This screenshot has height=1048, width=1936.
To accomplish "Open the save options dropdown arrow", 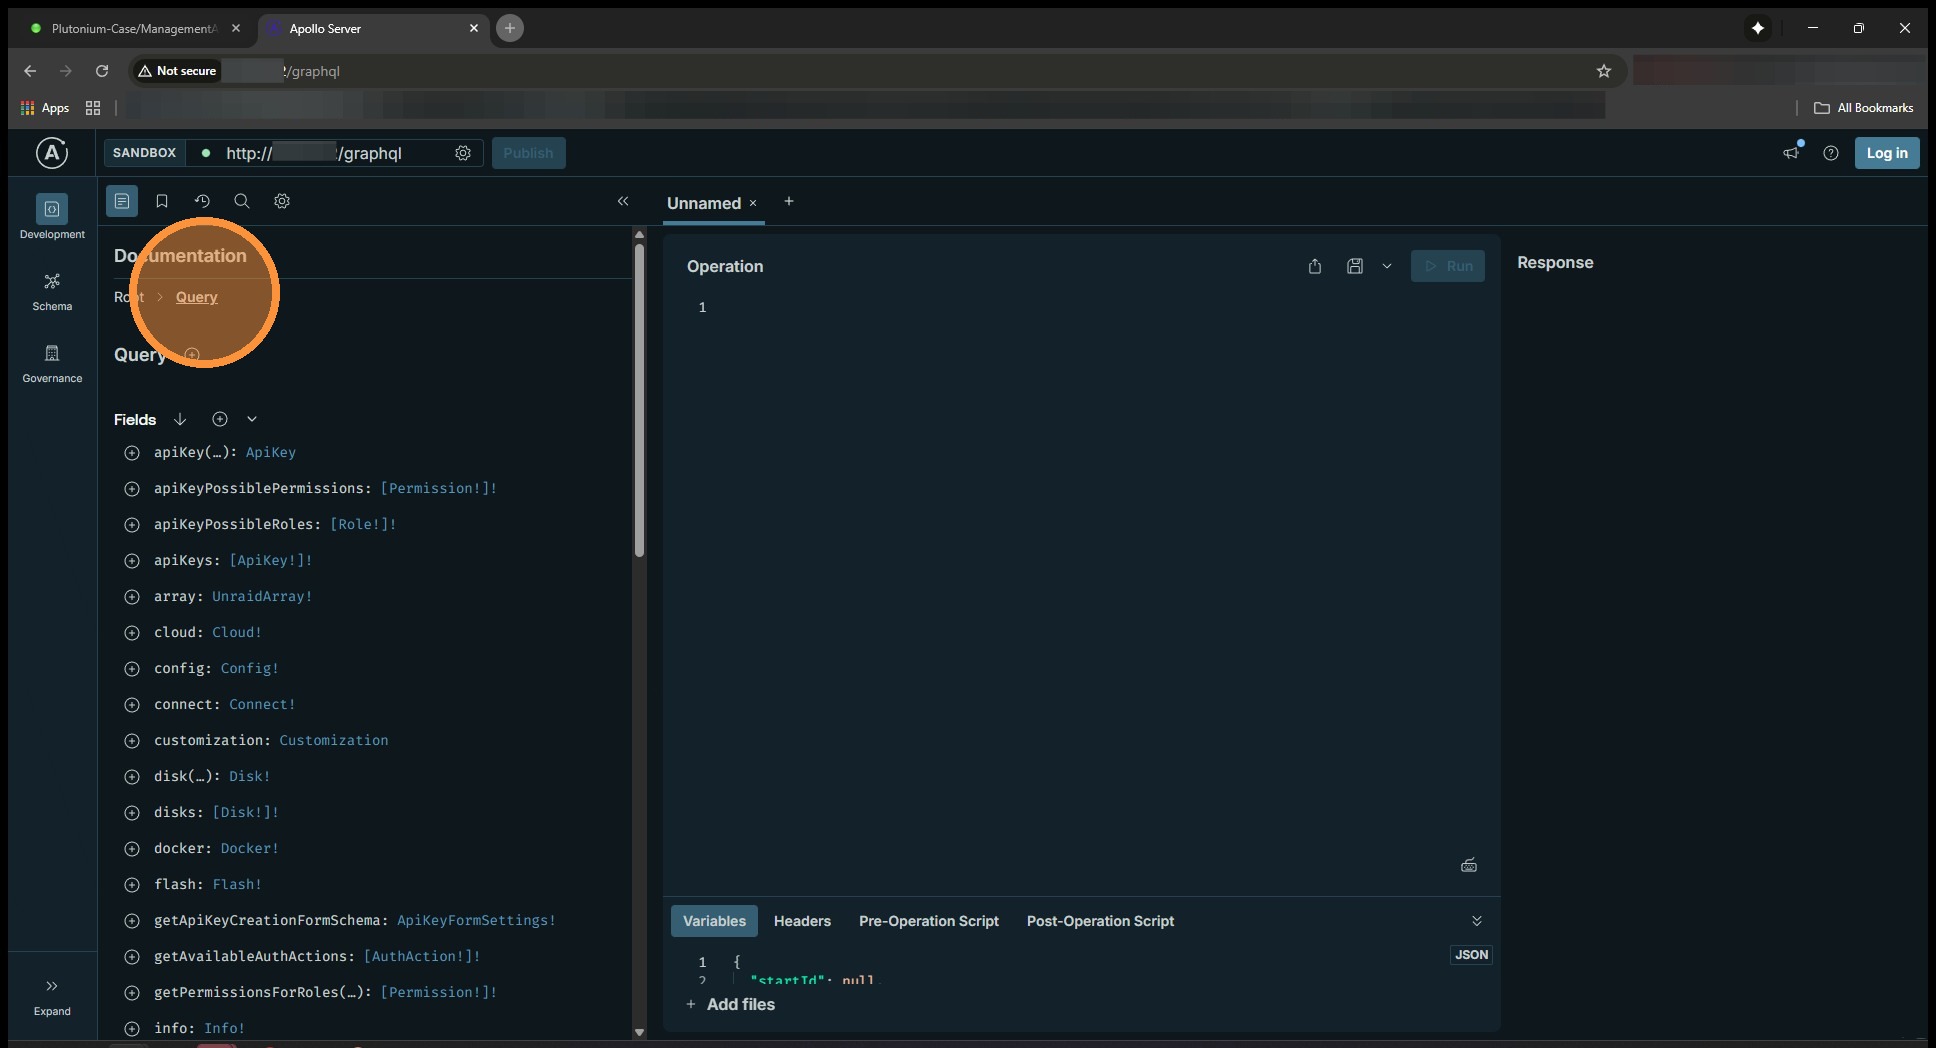I will tap(1387, 266).
